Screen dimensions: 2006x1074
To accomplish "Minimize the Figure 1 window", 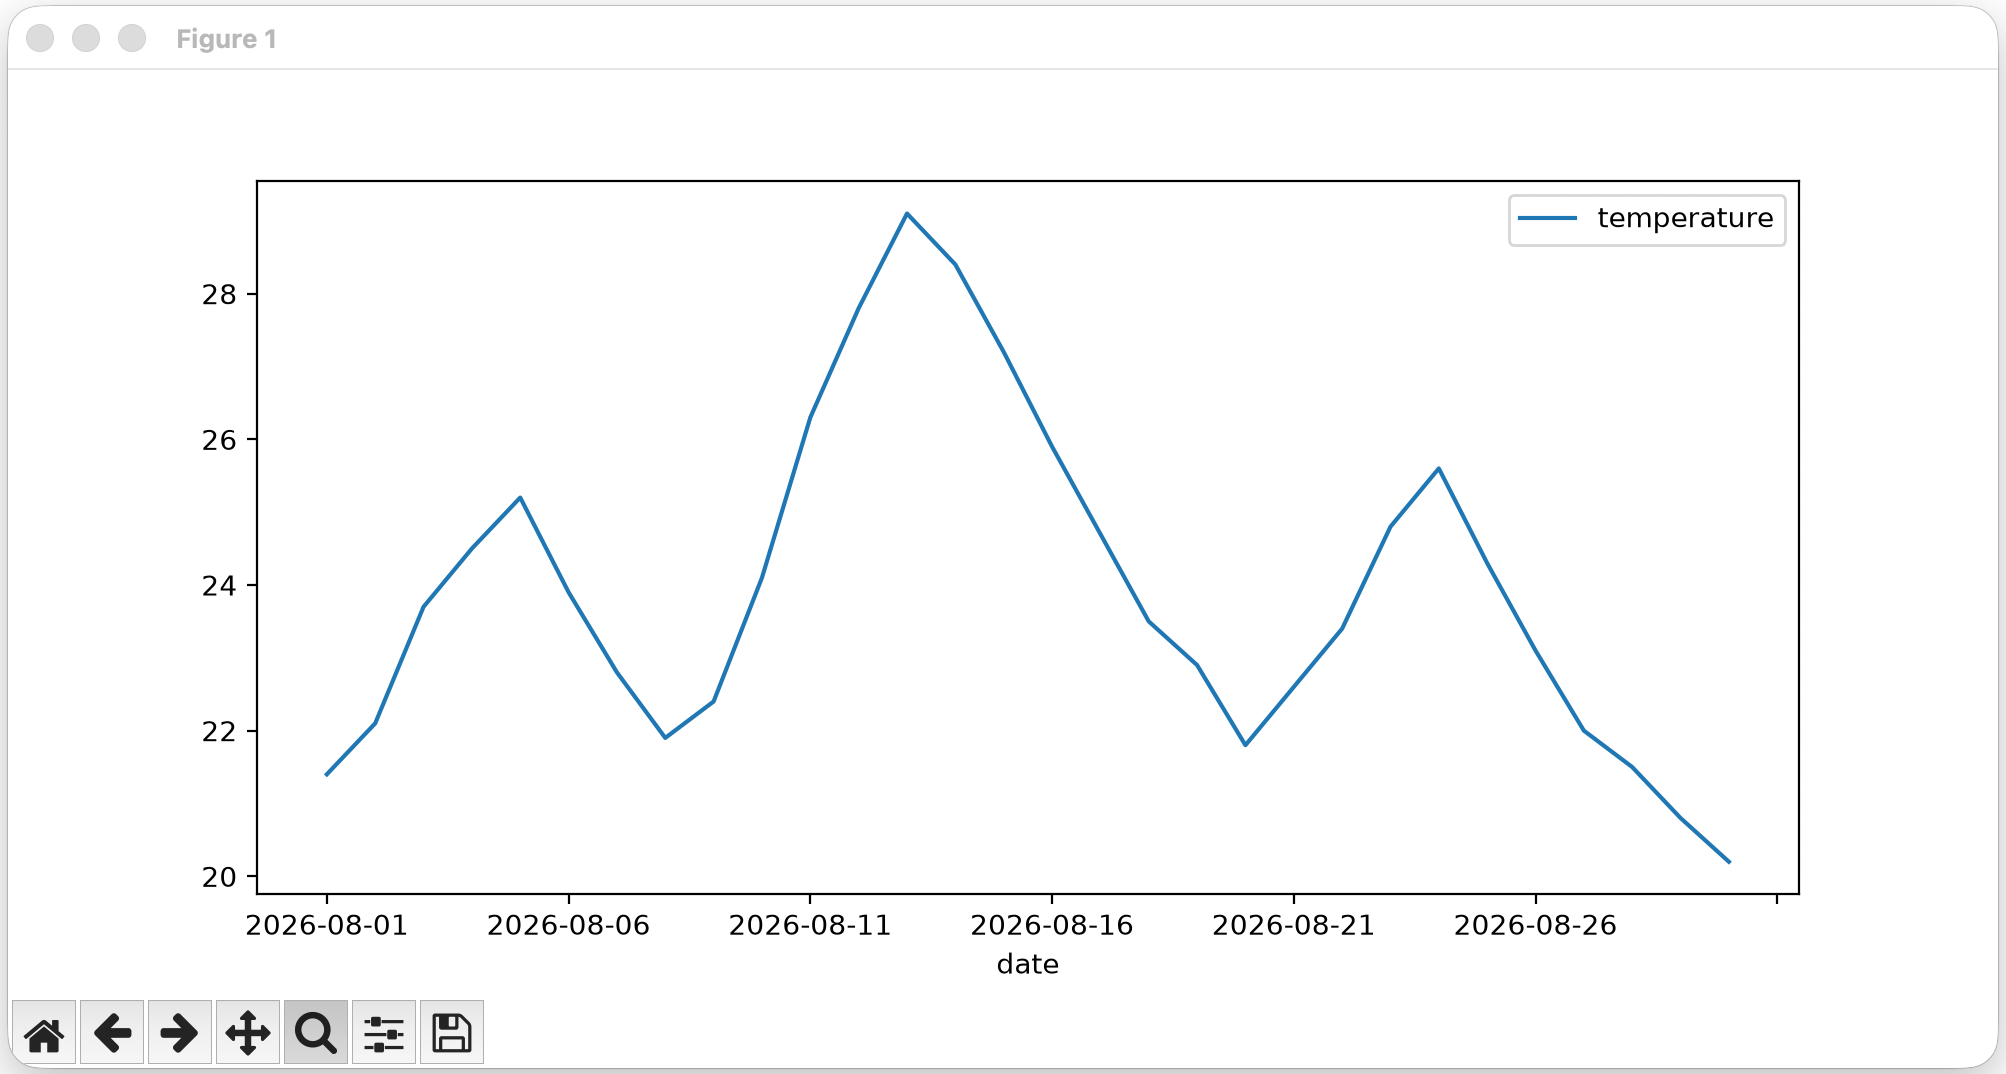I will pos(86,38).
